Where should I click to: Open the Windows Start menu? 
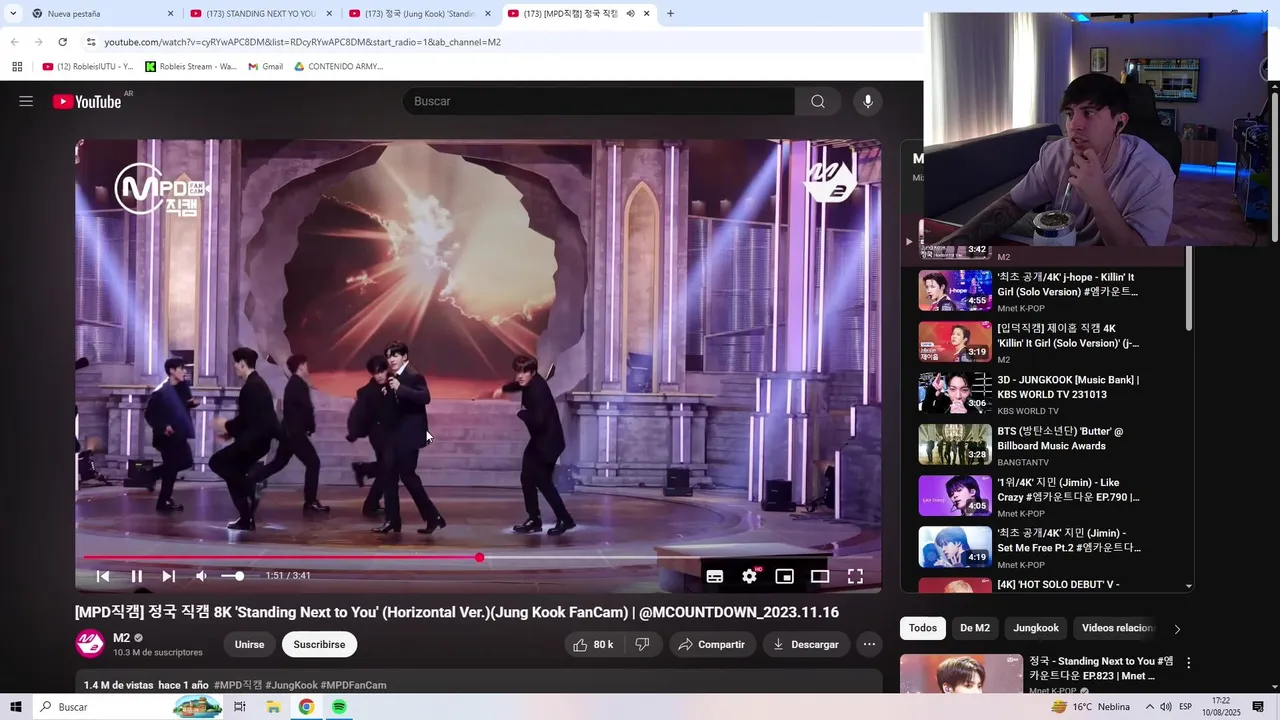[x=15, y=707]
